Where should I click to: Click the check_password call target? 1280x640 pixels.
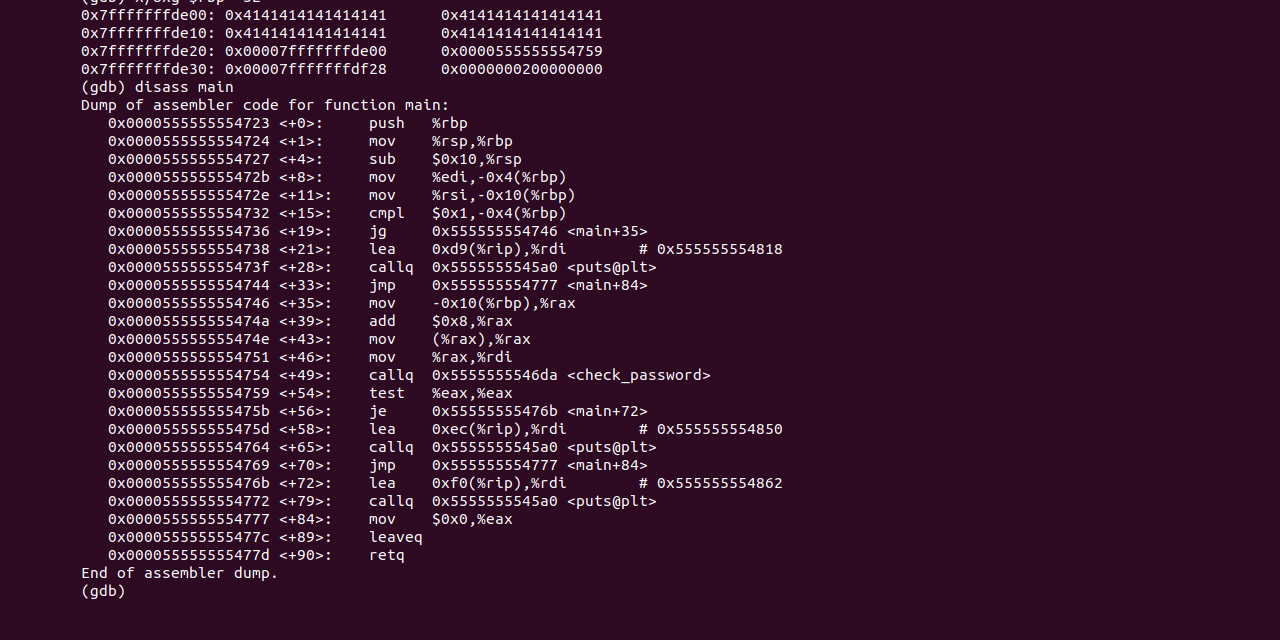pyautogui.click(x=638, y=375)
